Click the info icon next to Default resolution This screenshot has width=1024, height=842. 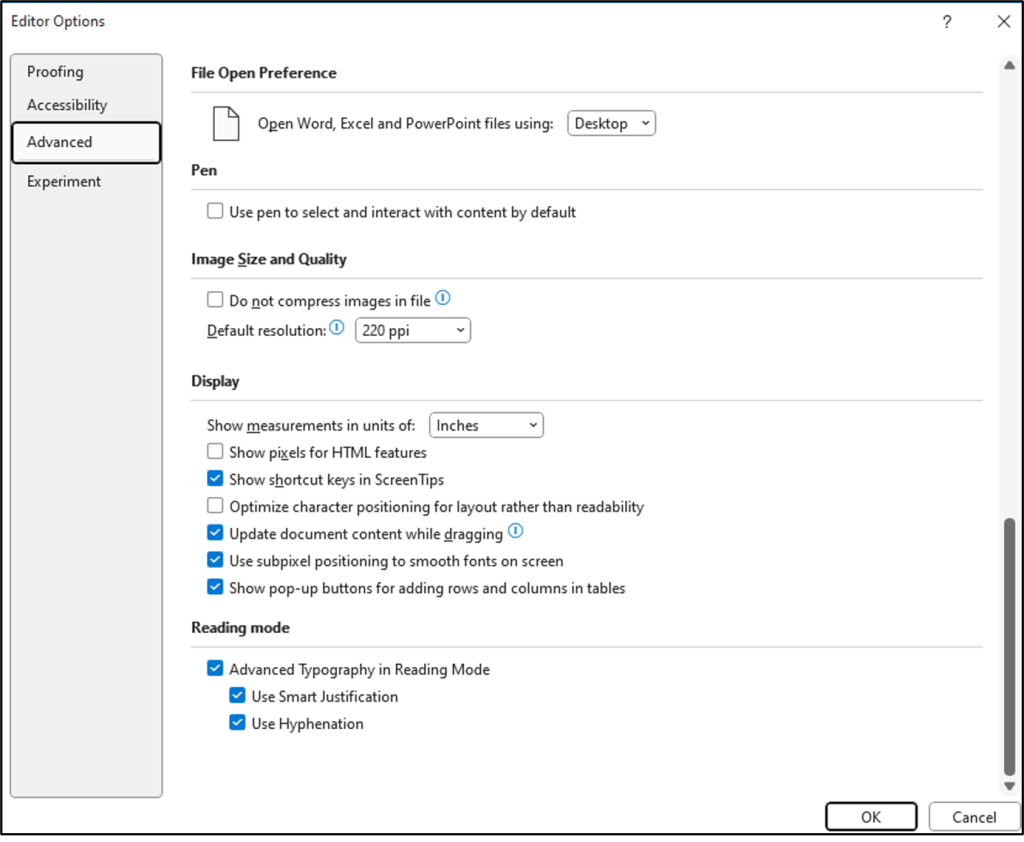click(337, 328)
